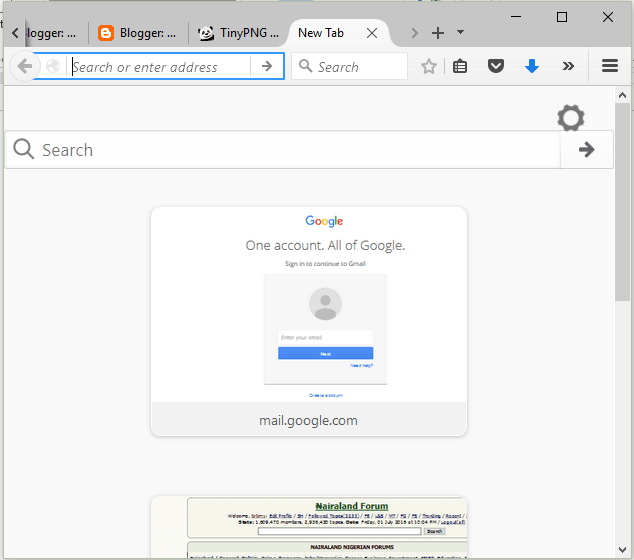
Task: Switch to Blogger tab with orange icon
Action: click(138, 33)
